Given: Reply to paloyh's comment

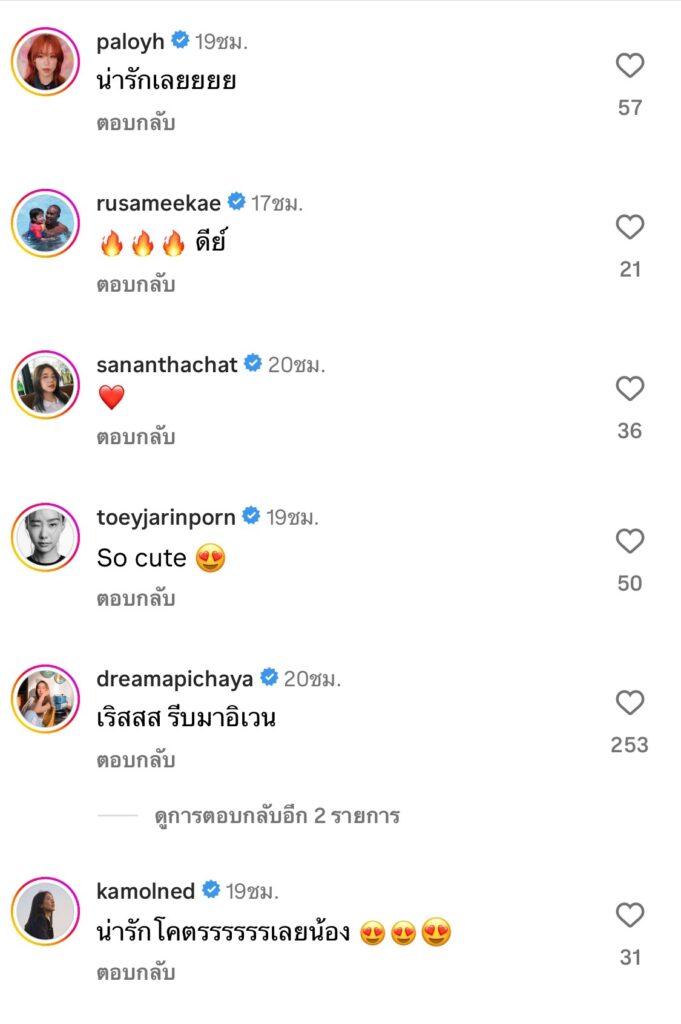Looking at the screenshot, I should [136, 123].
